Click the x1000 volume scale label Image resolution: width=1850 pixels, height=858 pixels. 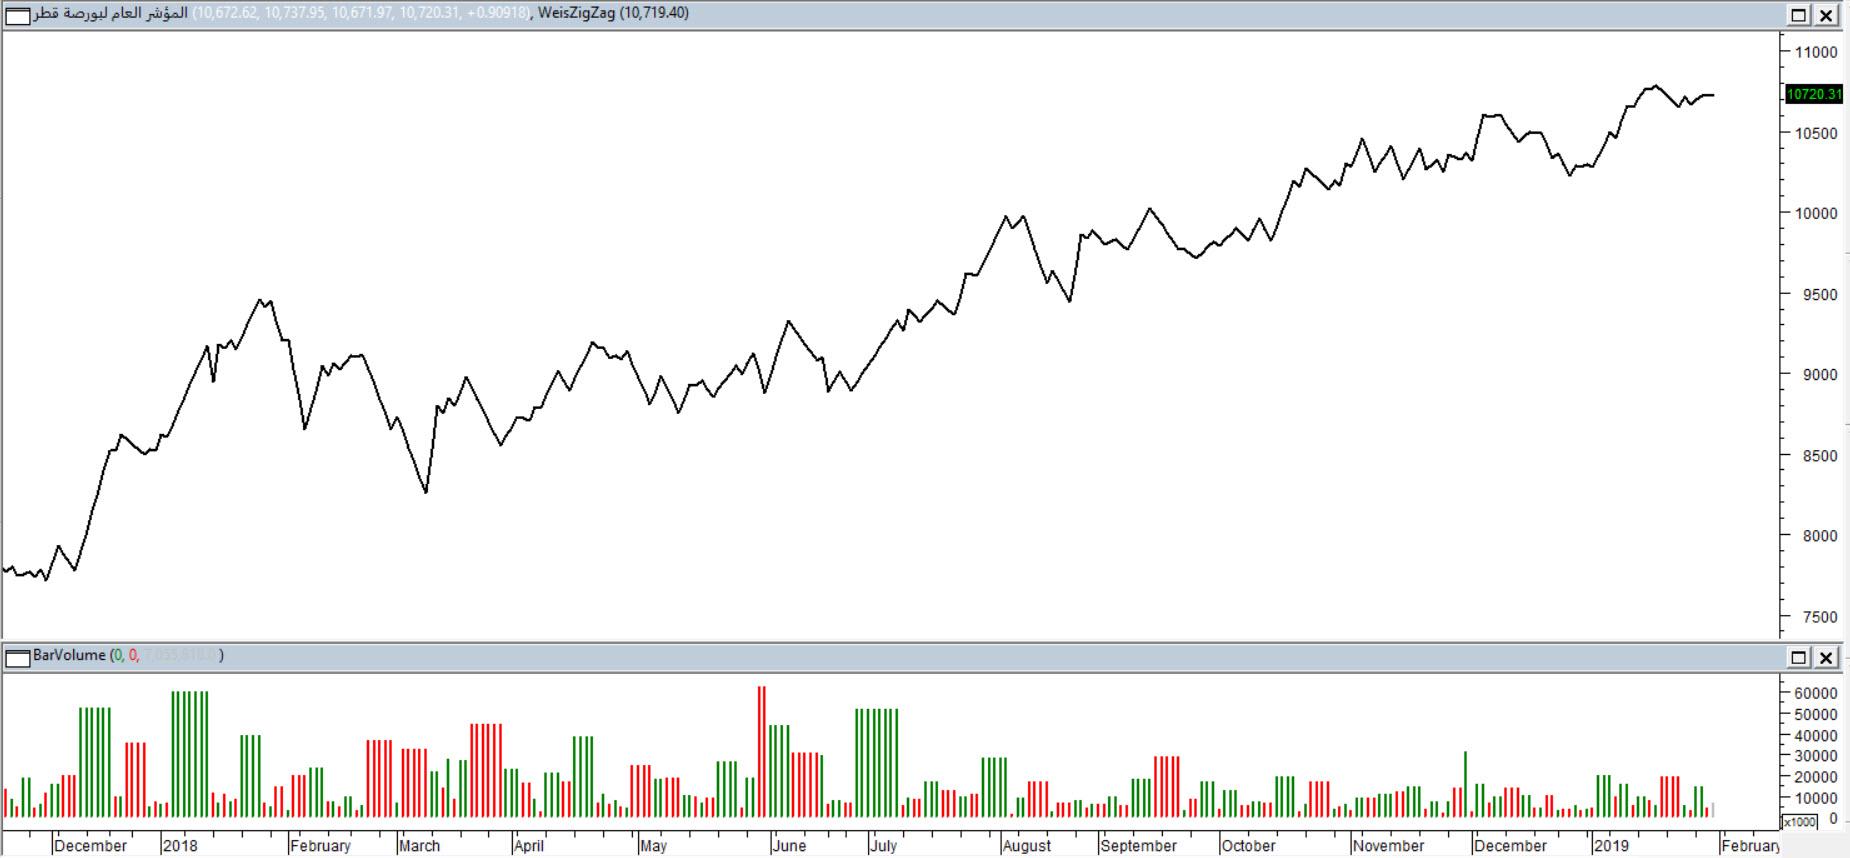coord(1799,822)
